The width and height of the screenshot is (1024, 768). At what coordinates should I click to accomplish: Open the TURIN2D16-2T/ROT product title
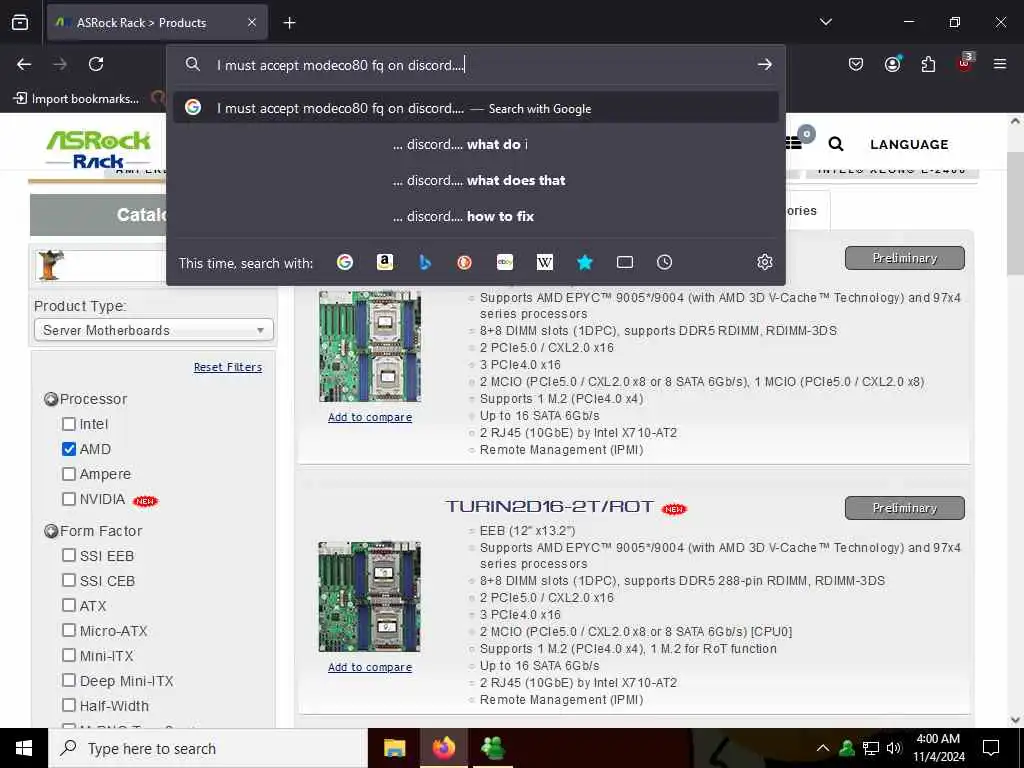point(549,506)
